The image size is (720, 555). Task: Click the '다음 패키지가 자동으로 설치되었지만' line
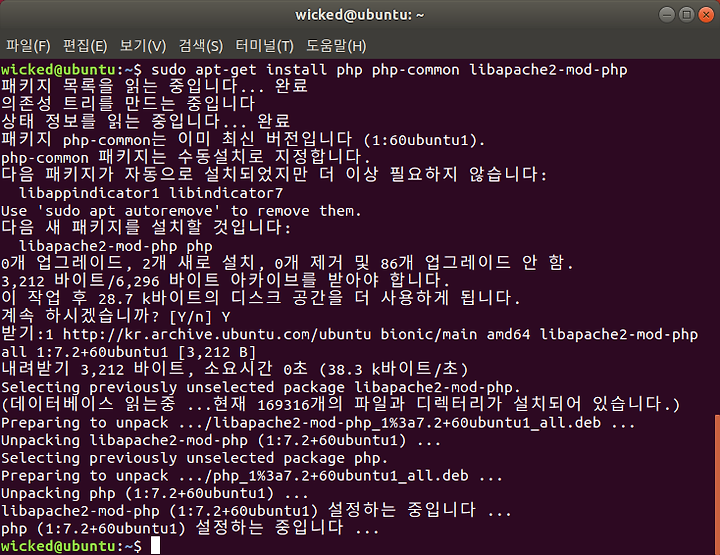point(274,175)
